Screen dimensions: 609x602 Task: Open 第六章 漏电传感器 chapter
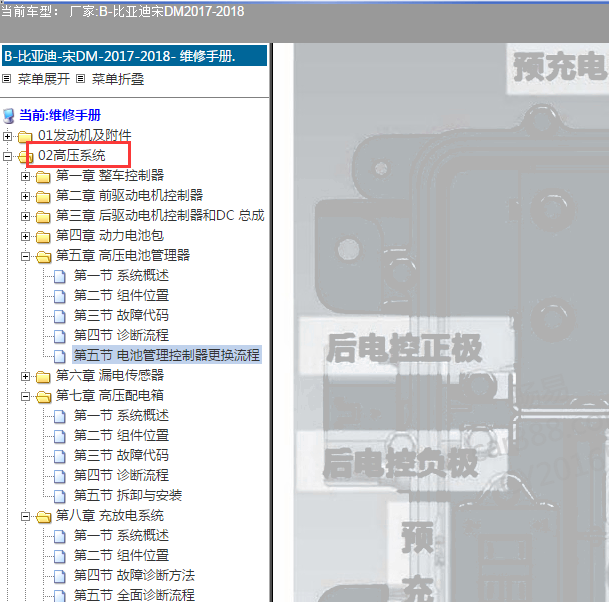110,375
